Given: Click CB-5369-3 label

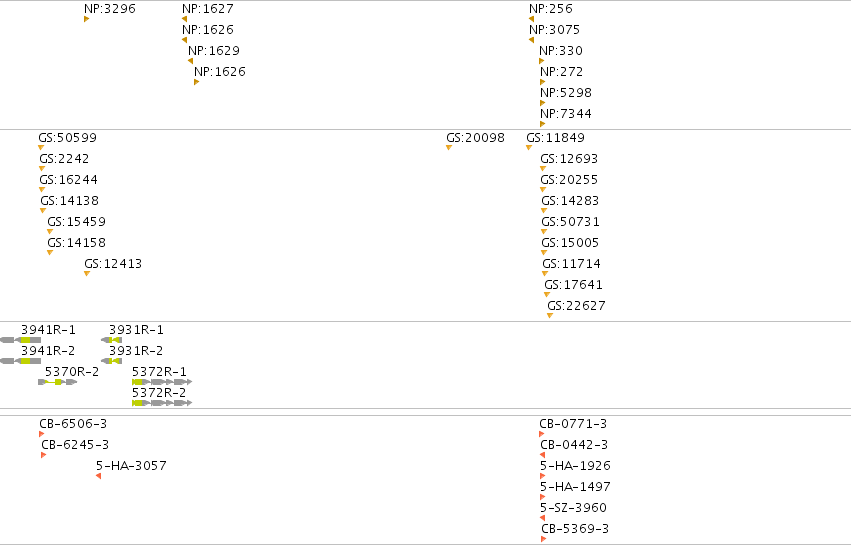Looking at the screenshot, I should (575, 529).
